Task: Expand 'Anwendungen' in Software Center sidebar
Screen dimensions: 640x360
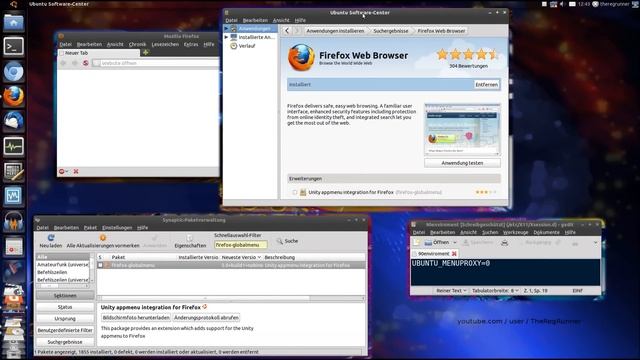Action: (x=226, y=29)
